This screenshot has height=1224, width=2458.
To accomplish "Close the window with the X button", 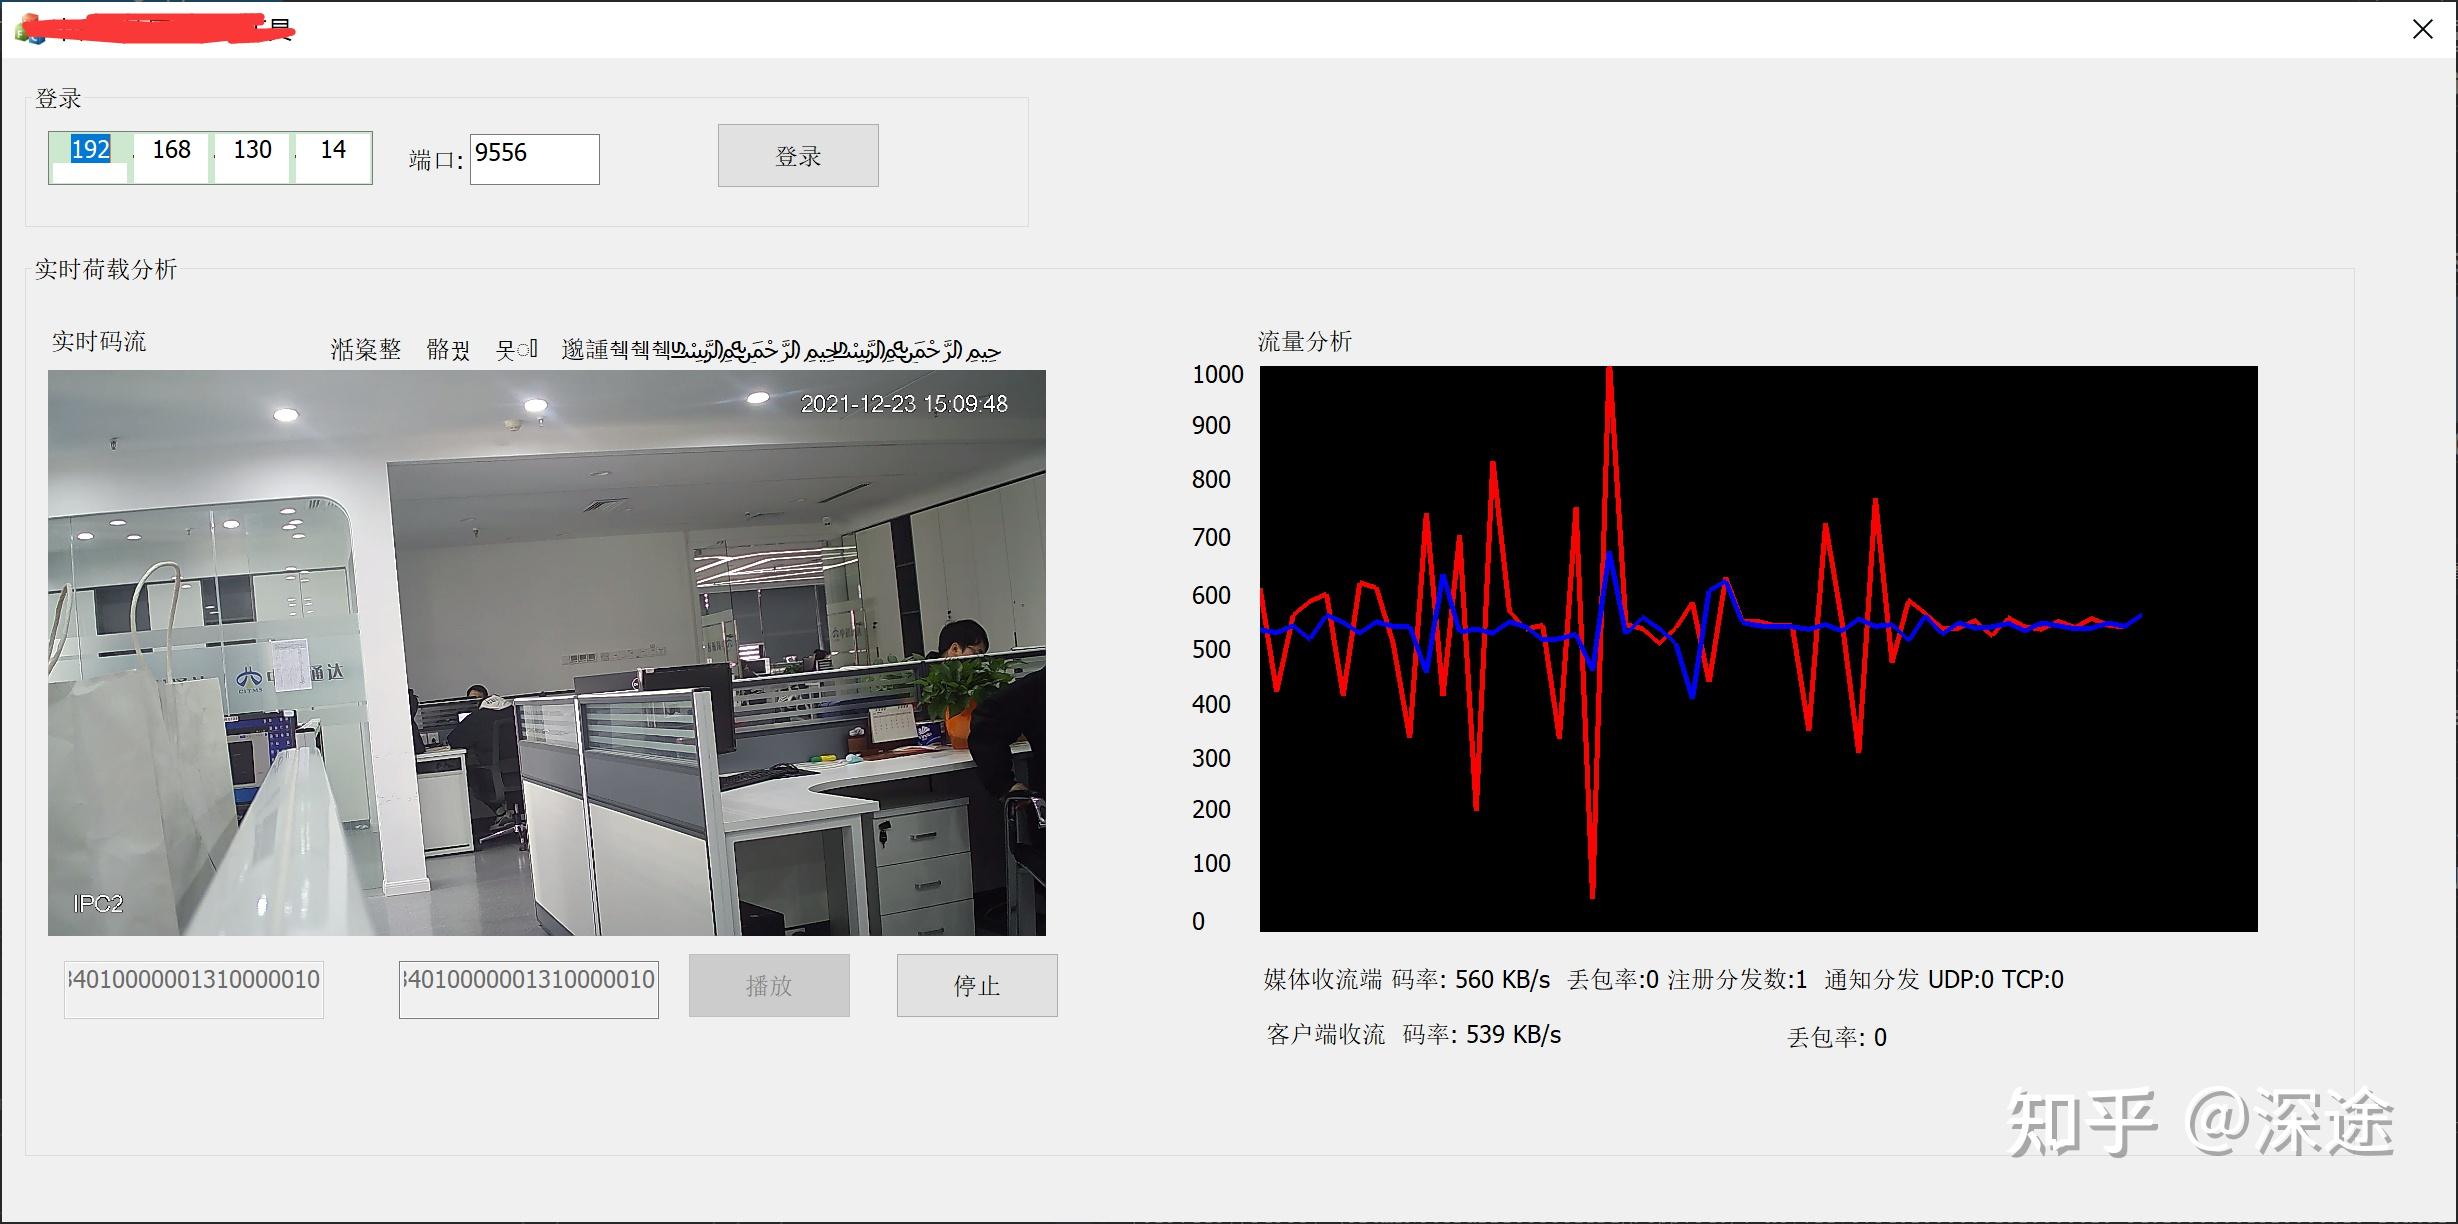I will pos(2422,30).
